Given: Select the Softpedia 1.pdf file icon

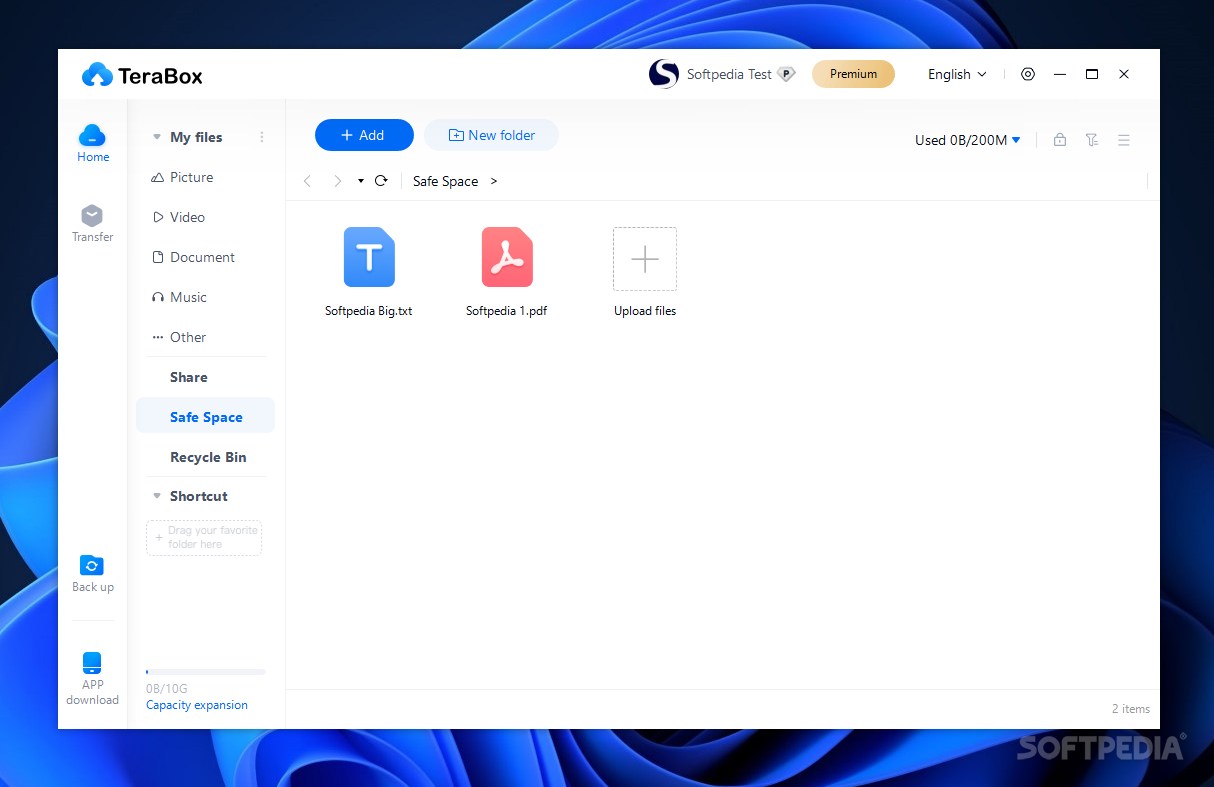Looking at the screenshot, I should click(x=507, y=257).
